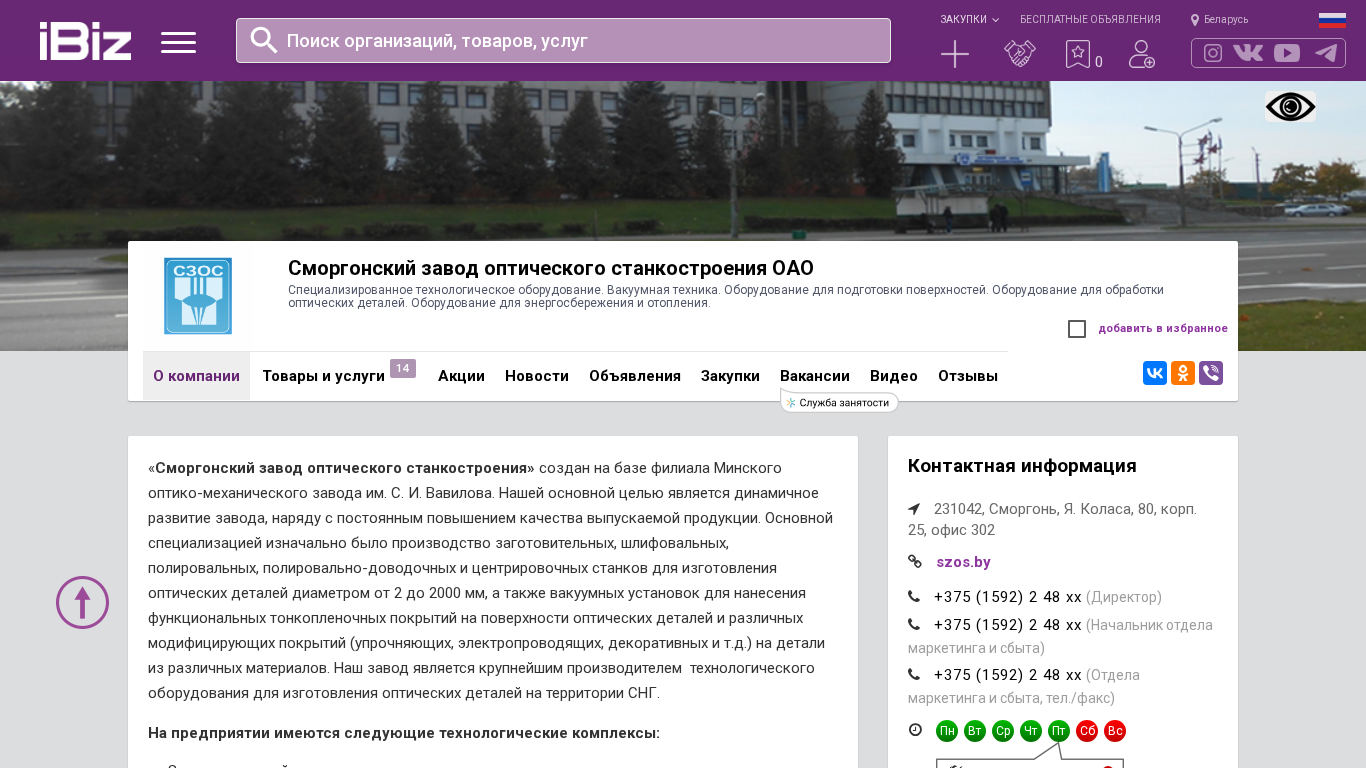Screen dimensions: 1366x768
Task: Click the company name heading
Action: (x=551, y=268)
